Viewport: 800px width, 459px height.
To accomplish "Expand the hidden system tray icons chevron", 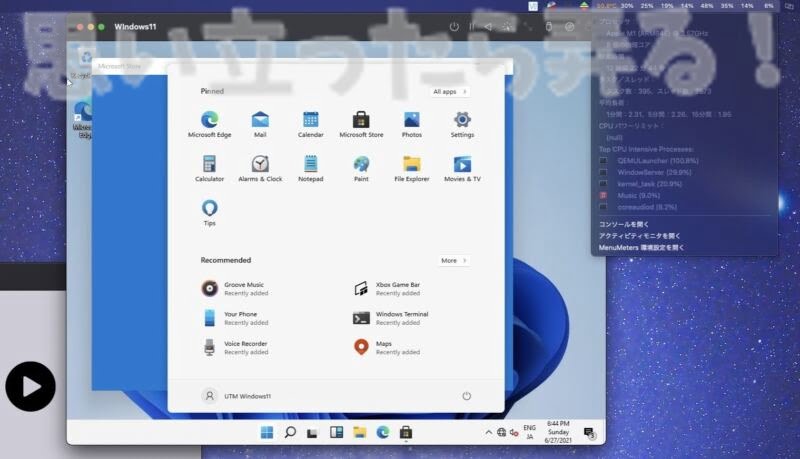I will point(488,432).
